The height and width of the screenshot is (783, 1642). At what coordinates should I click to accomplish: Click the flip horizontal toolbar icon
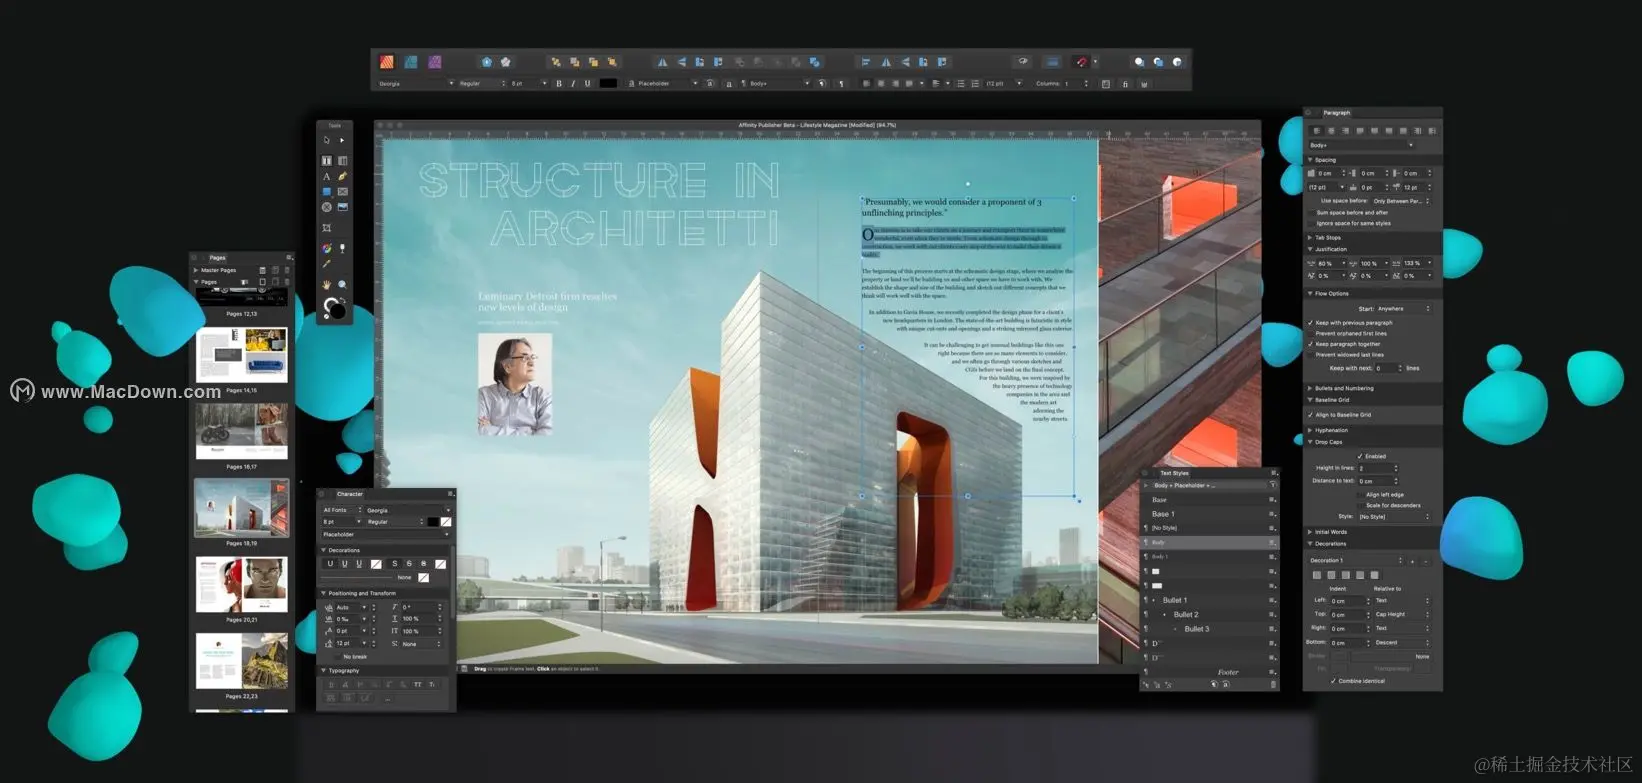click(x=662, y=62)
